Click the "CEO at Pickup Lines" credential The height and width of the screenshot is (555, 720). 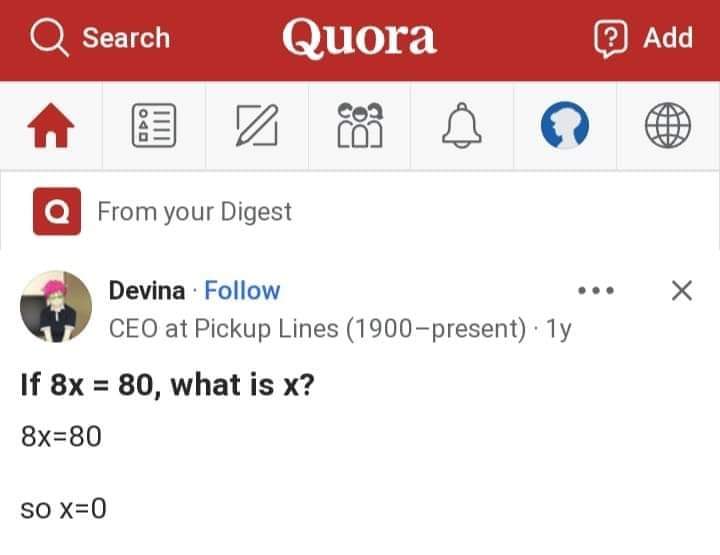click(x=316, y=327)
